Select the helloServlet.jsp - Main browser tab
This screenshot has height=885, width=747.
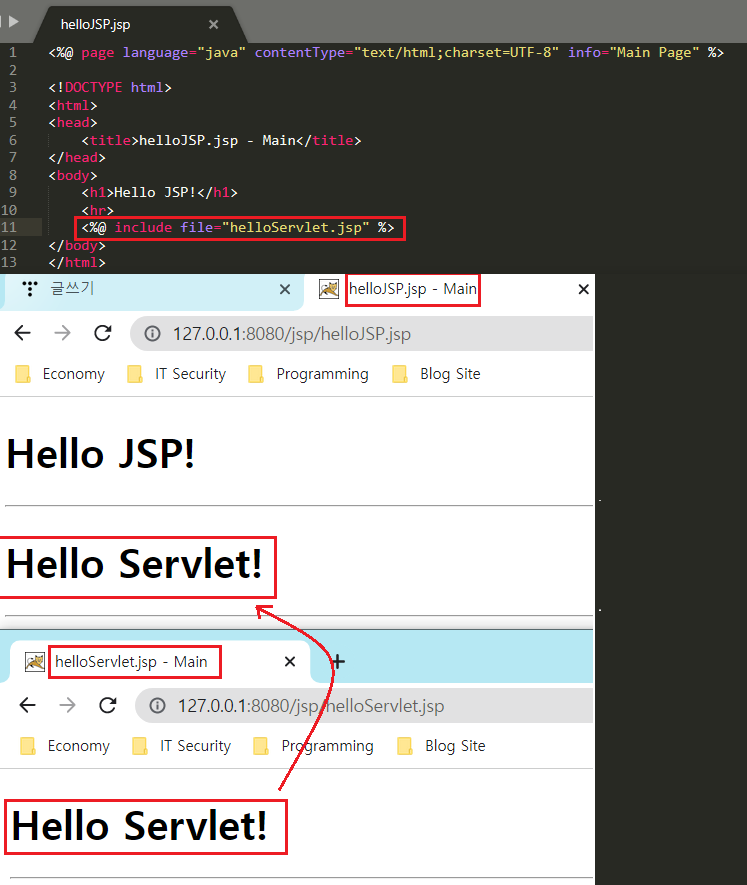point(160,661)
